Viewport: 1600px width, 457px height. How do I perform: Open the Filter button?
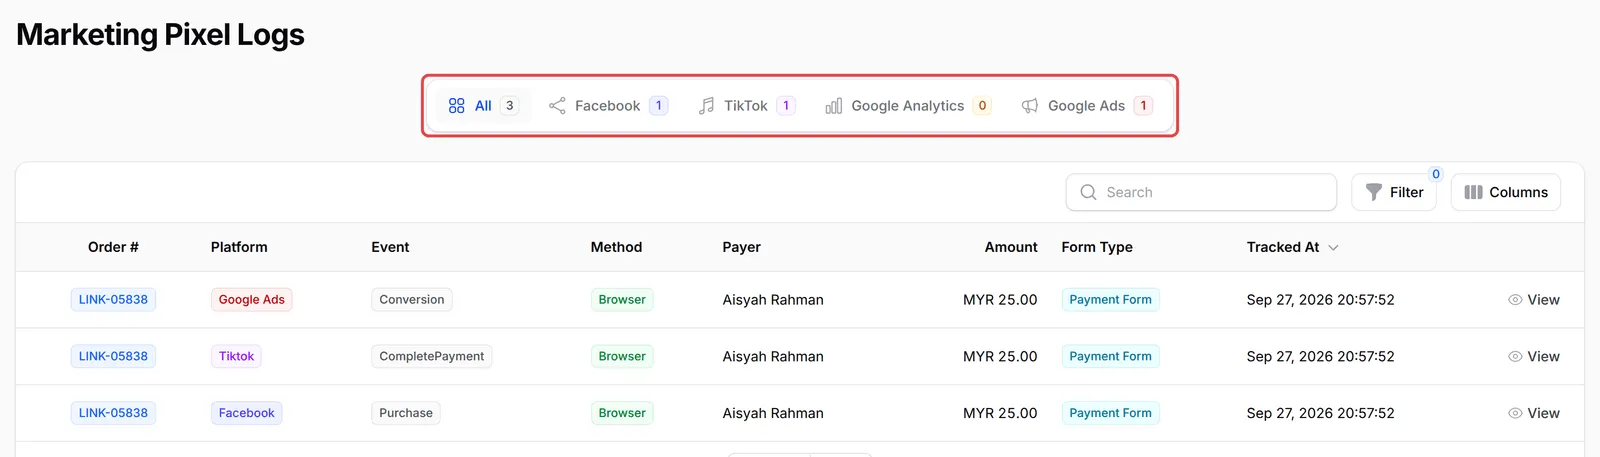click(1394, 192)
